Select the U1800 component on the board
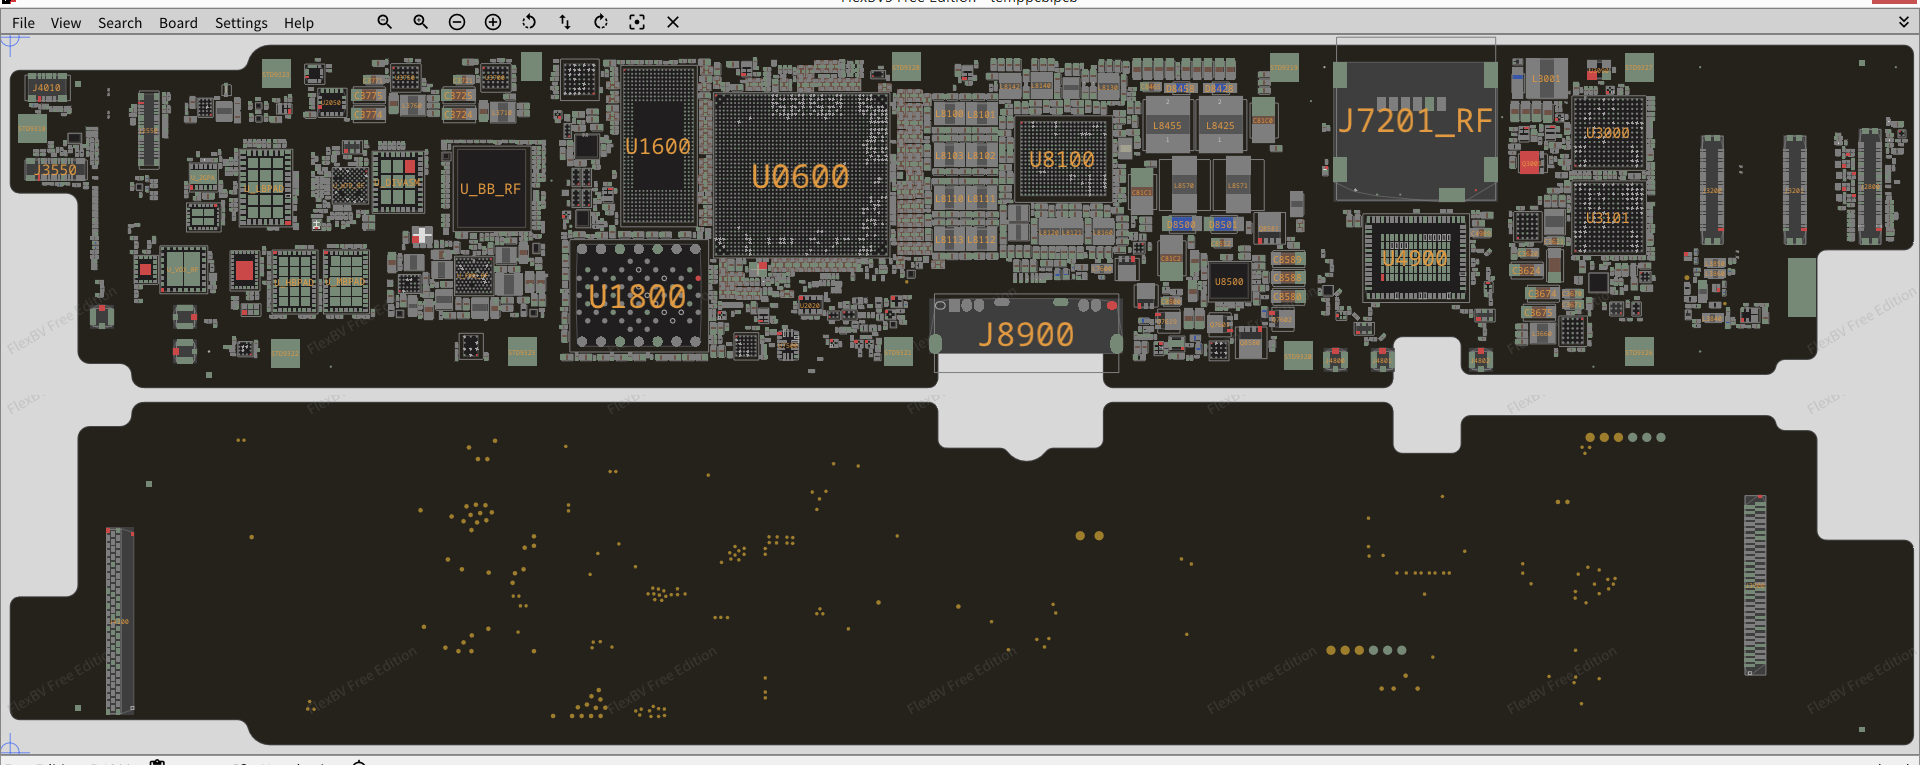The image size is (1920, 765). (x=637, y=296)
